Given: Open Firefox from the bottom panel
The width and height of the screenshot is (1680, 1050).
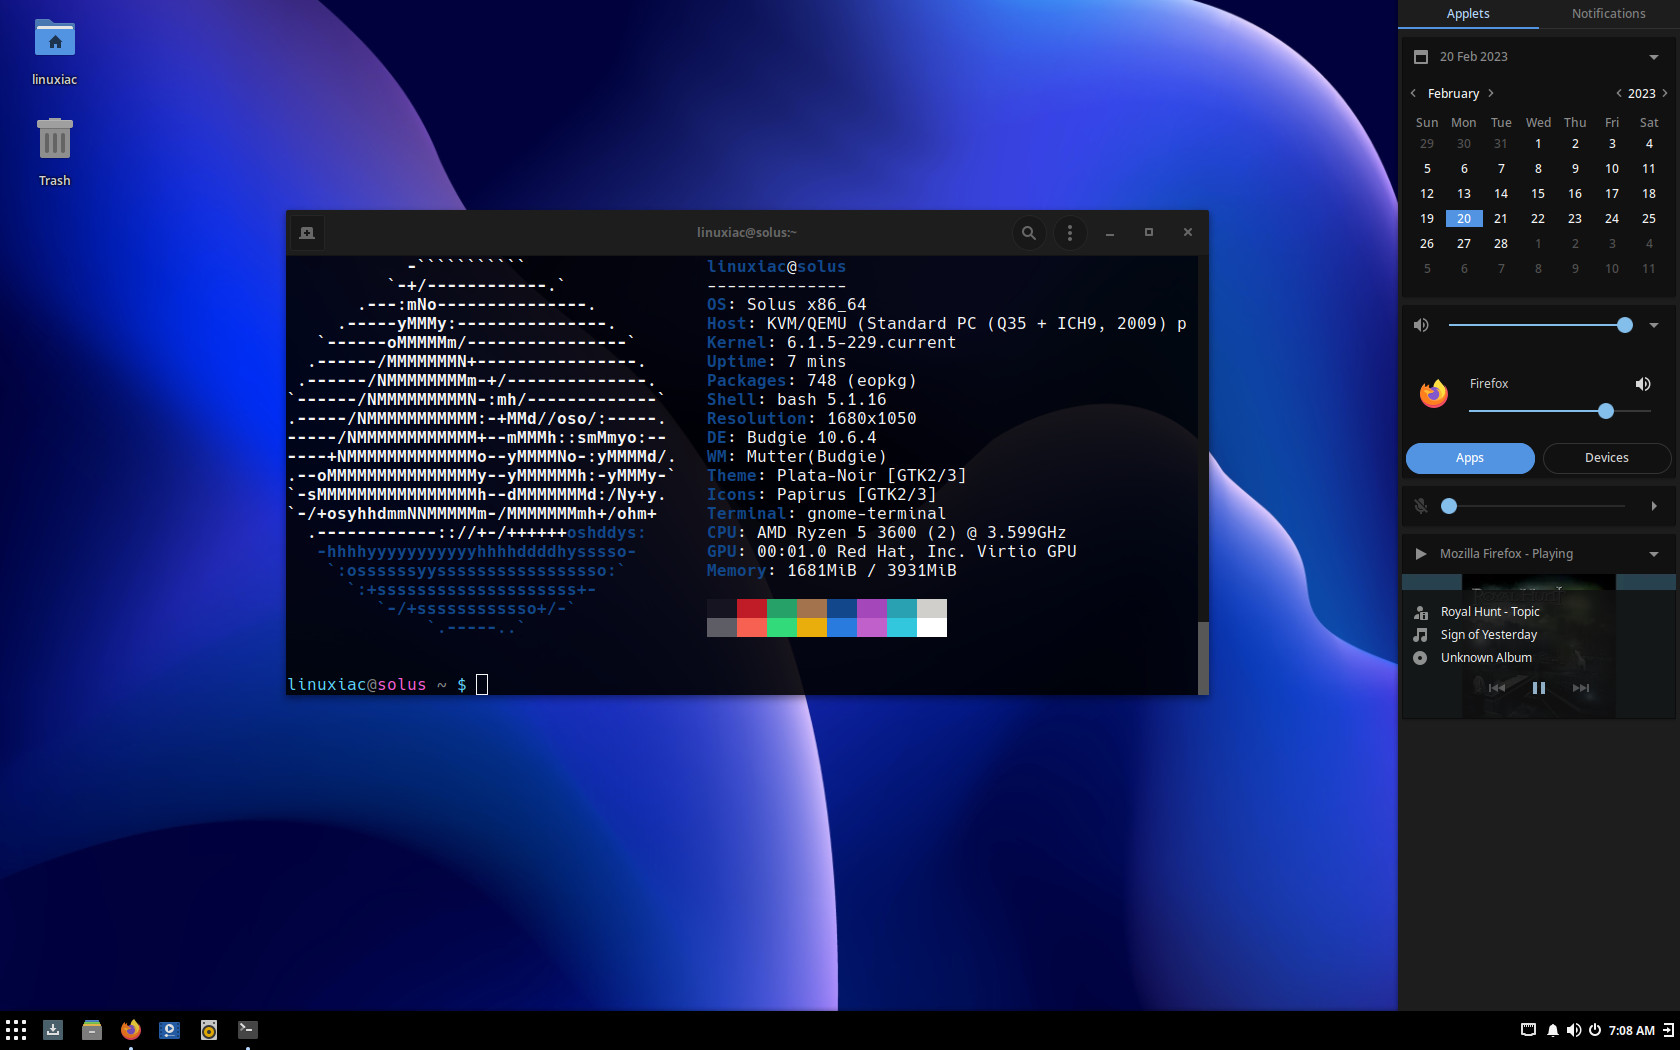Looking at the screenshot, I should (131, 1029).
